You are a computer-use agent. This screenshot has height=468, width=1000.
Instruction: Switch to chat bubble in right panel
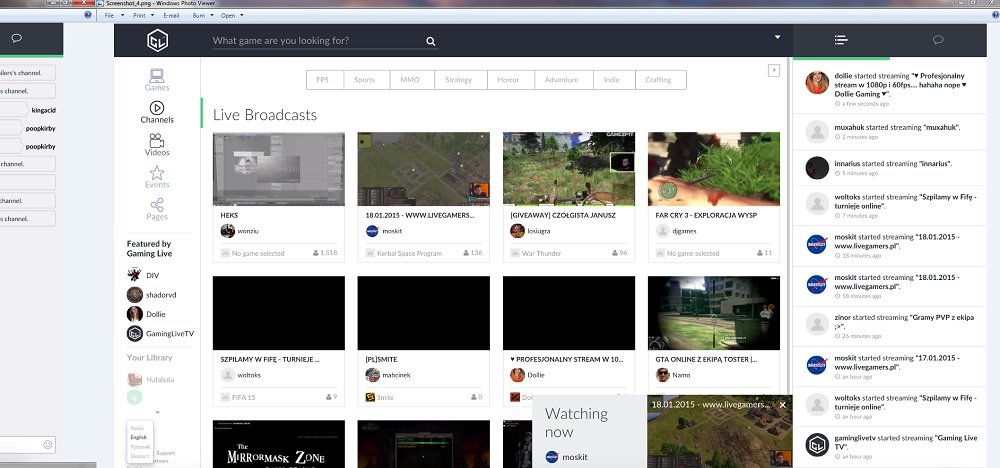[938, 40]
